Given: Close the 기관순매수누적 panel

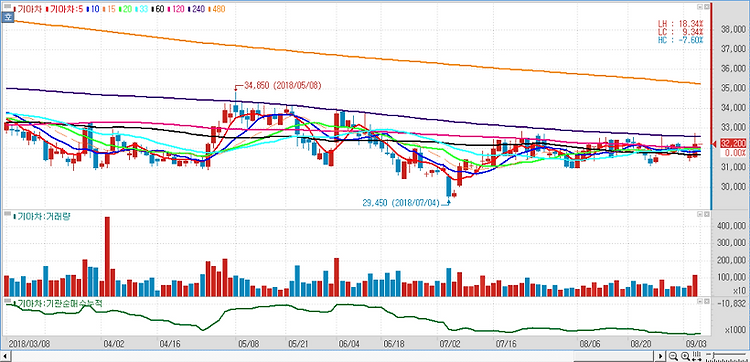Looking at the screenshot, I should (706, 302).
